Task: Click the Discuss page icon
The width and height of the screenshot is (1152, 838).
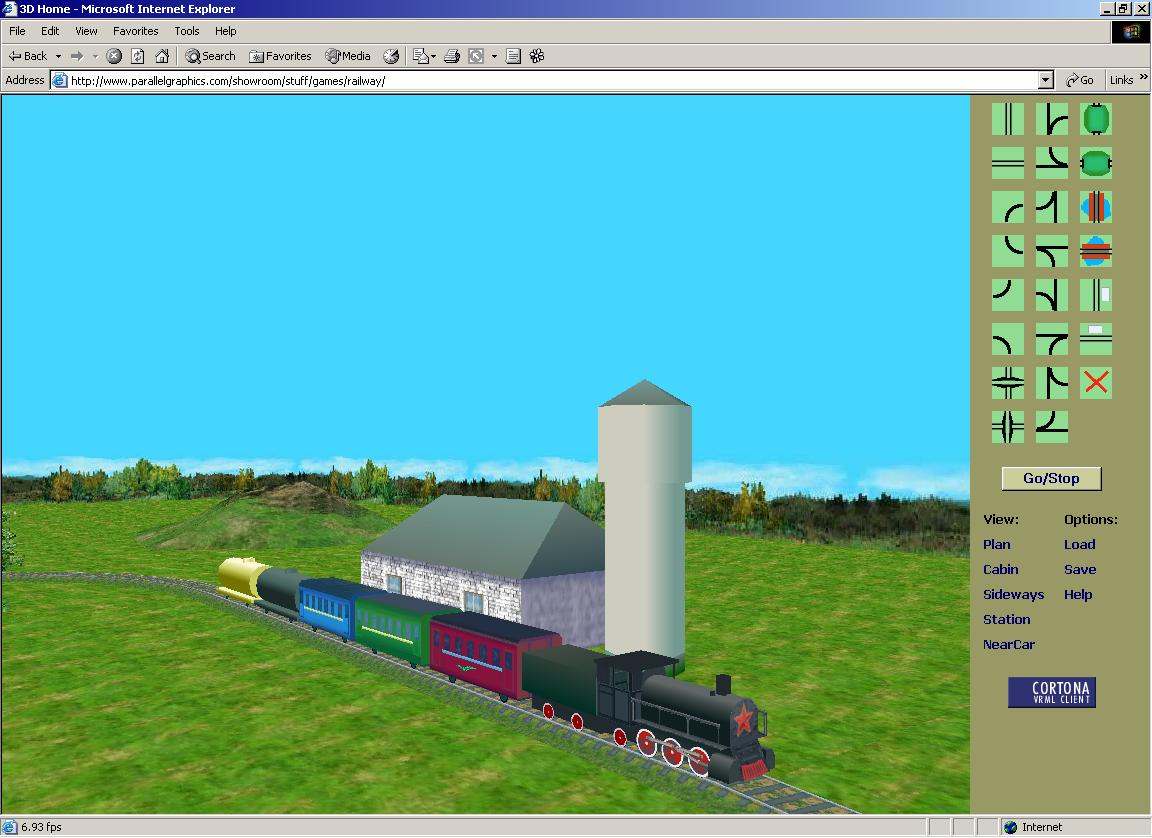Action: tap(514, 56)
